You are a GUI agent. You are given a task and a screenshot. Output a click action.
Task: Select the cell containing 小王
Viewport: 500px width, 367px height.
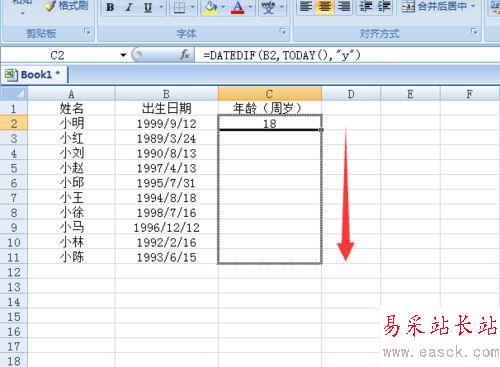point(71,198)
